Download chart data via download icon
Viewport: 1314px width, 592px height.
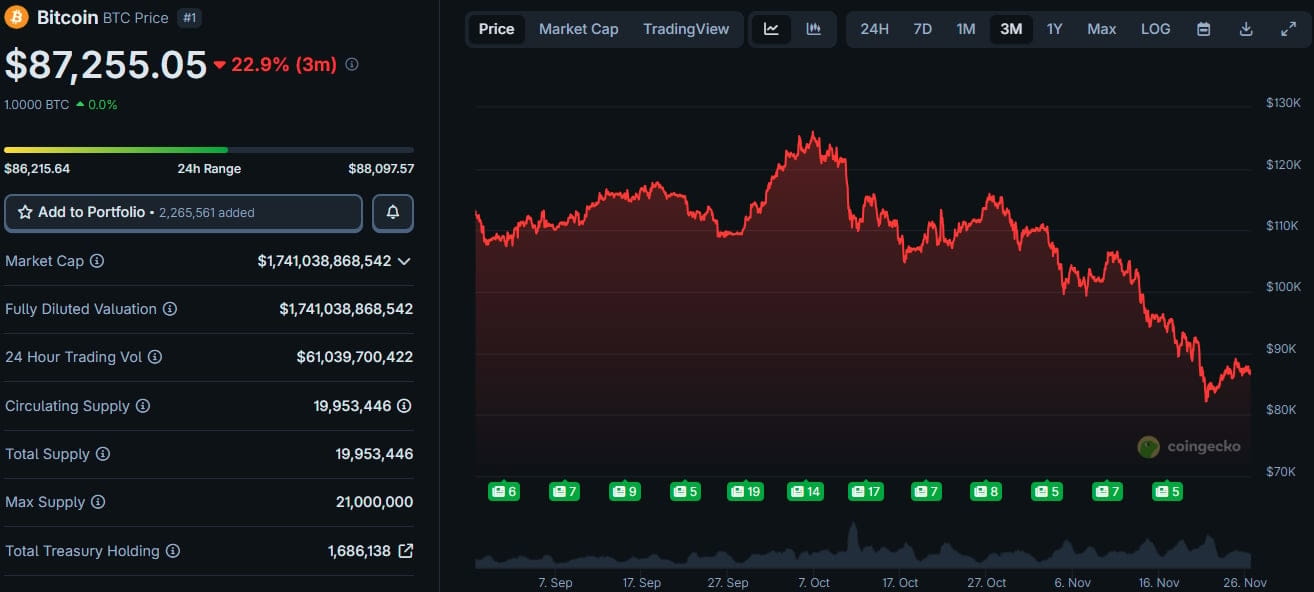tap(1246, 29)
